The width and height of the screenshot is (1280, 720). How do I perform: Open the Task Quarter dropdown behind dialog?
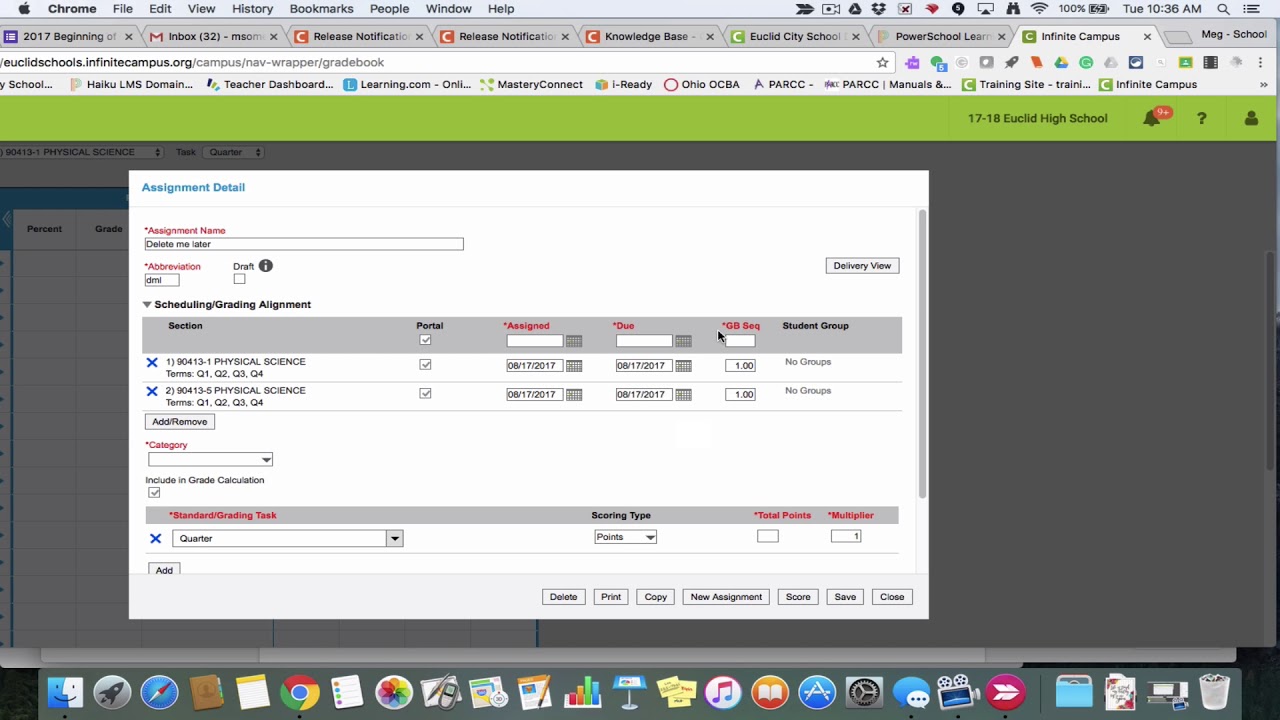pyautogui.click(x=235, y=152)
